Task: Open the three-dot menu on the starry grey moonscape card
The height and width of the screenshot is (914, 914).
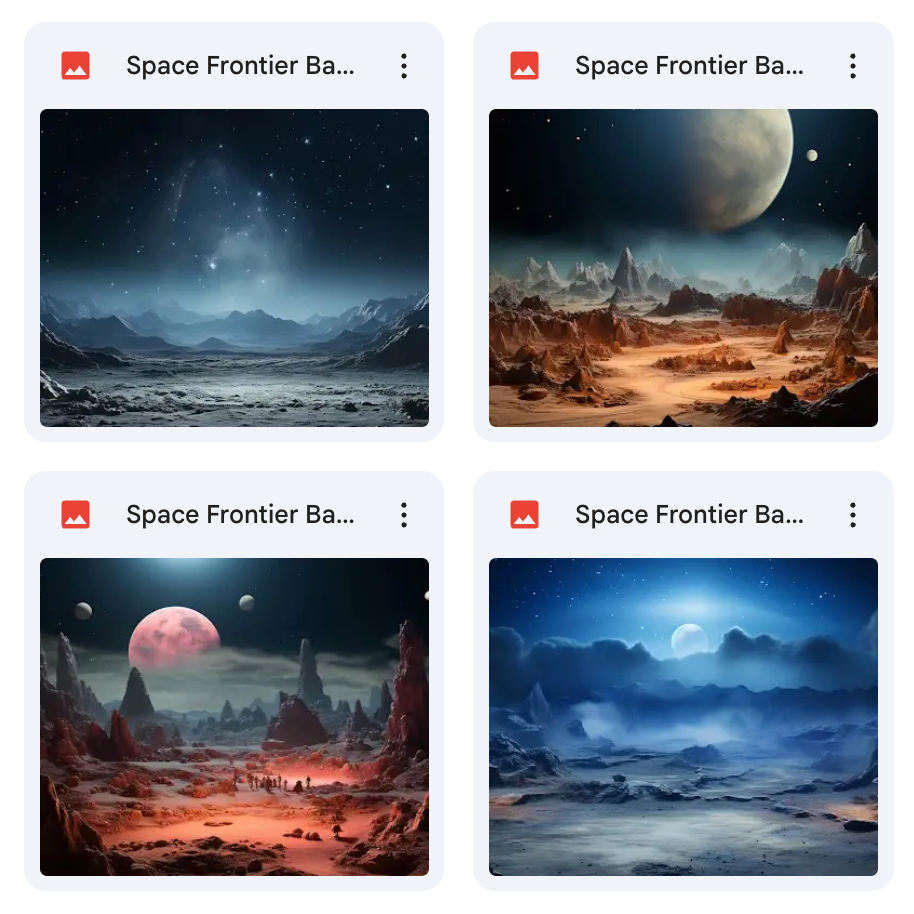Action: coord(404,66)
